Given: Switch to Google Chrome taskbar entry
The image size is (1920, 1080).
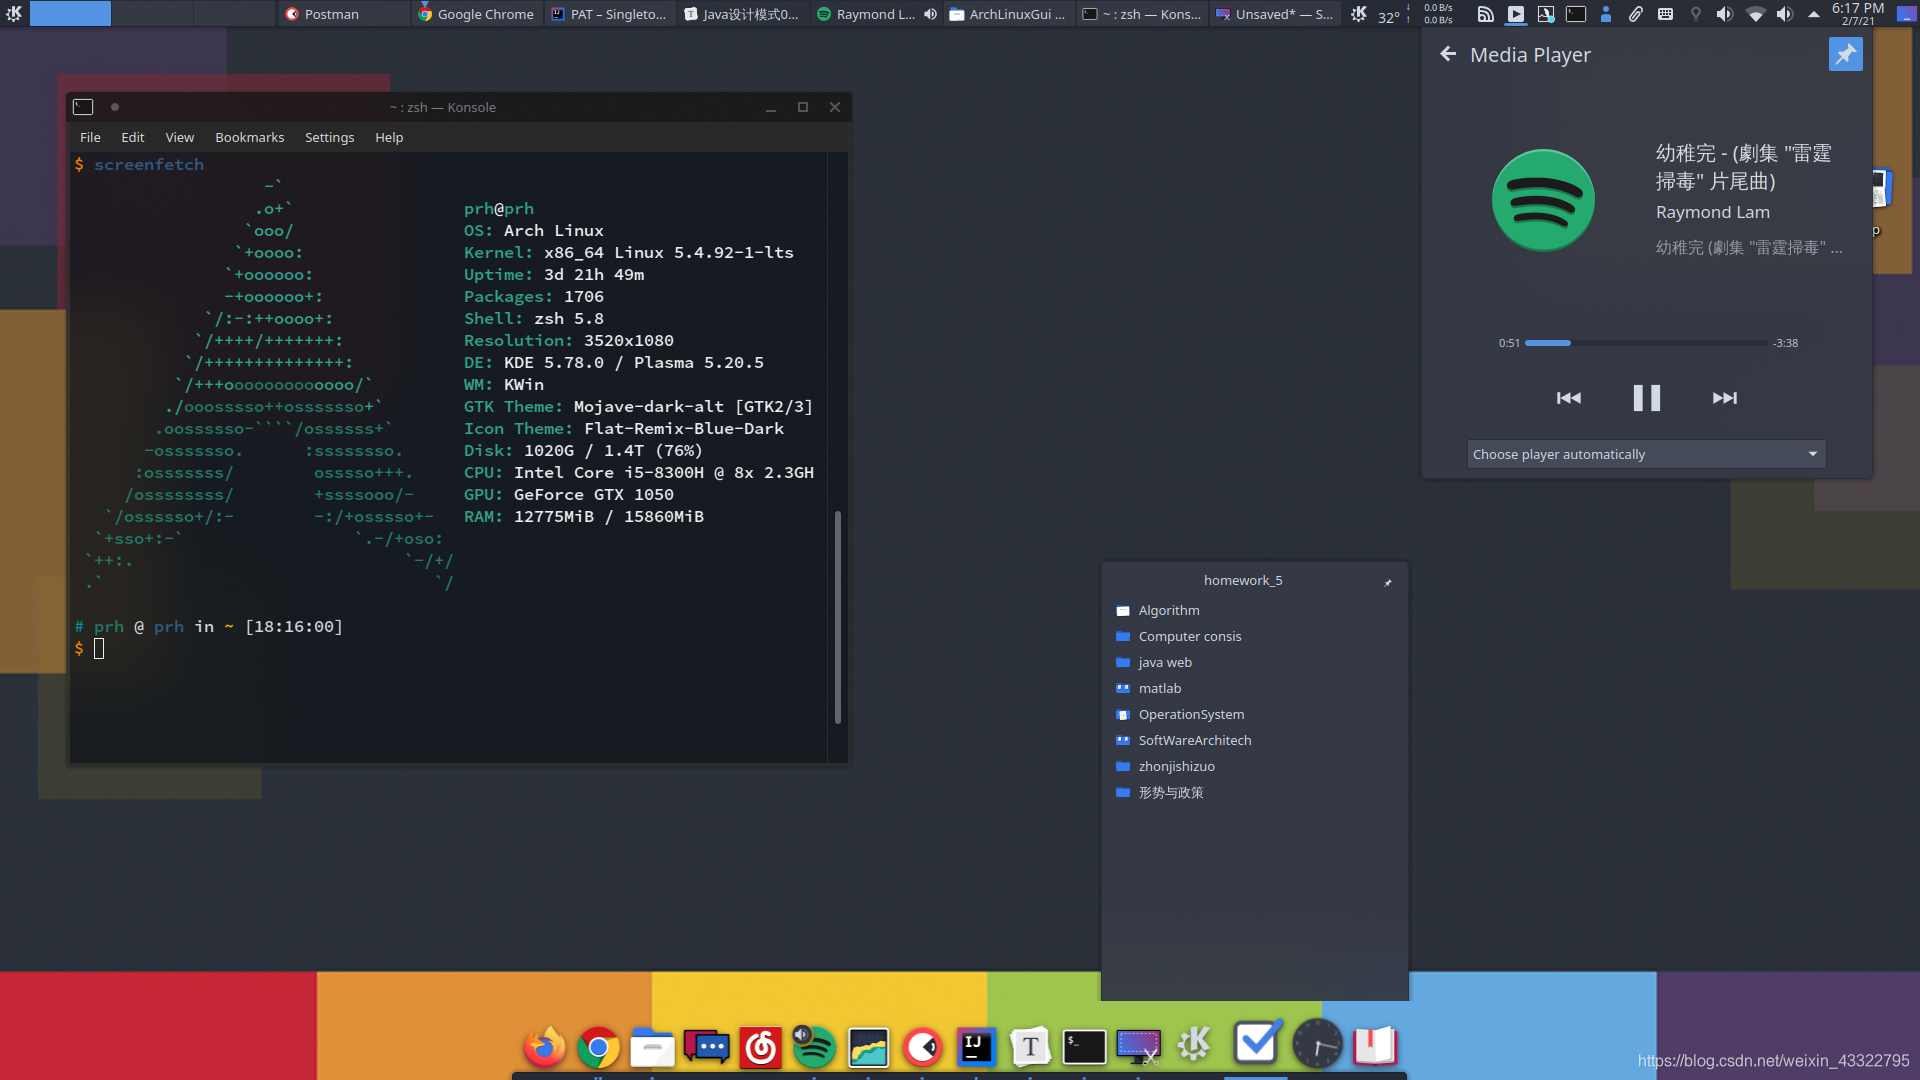Looking at the screenshot, I should click(476, 14).
